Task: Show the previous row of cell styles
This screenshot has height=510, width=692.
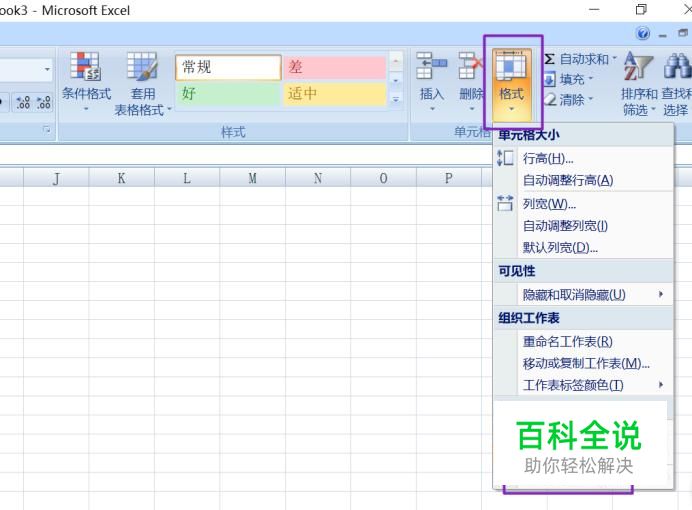Action: [396, 61]
